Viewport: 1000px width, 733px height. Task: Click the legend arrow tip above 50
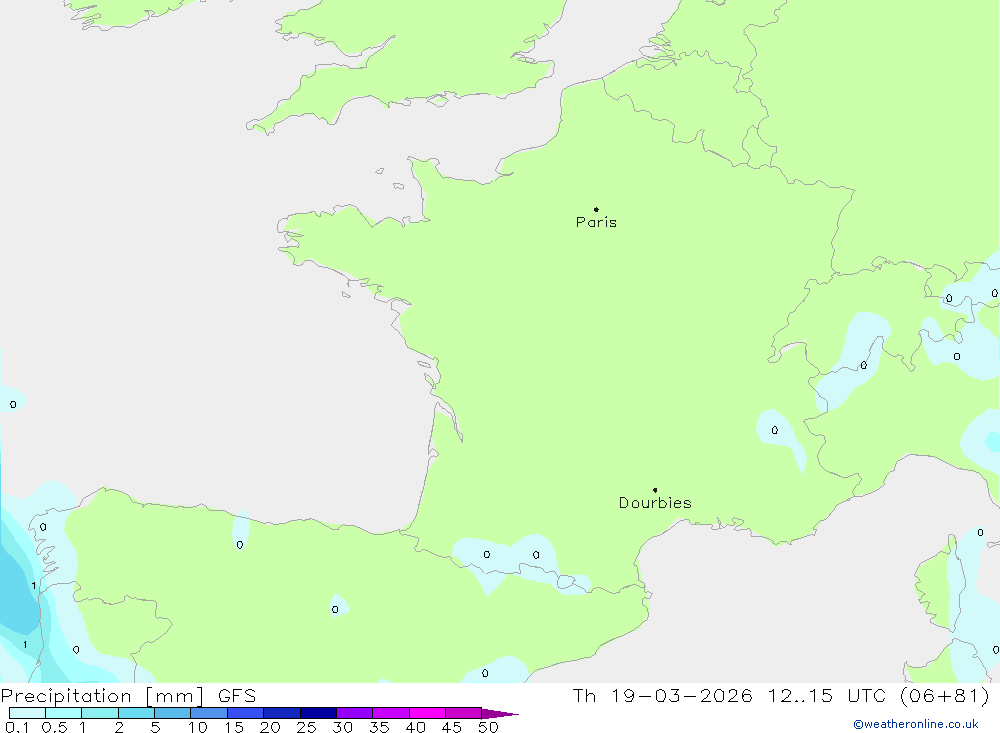pos(500,713)
